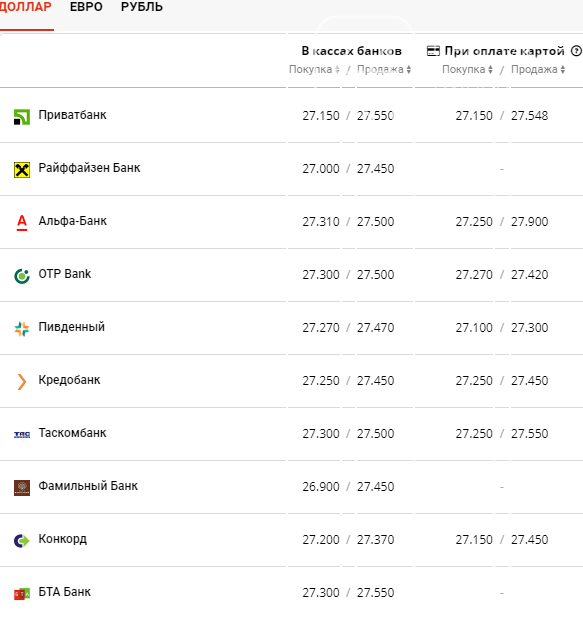Click the Райффайзен Банк logo icon
This screenshot has height=618, width=583.
click(x=22, y=170)
